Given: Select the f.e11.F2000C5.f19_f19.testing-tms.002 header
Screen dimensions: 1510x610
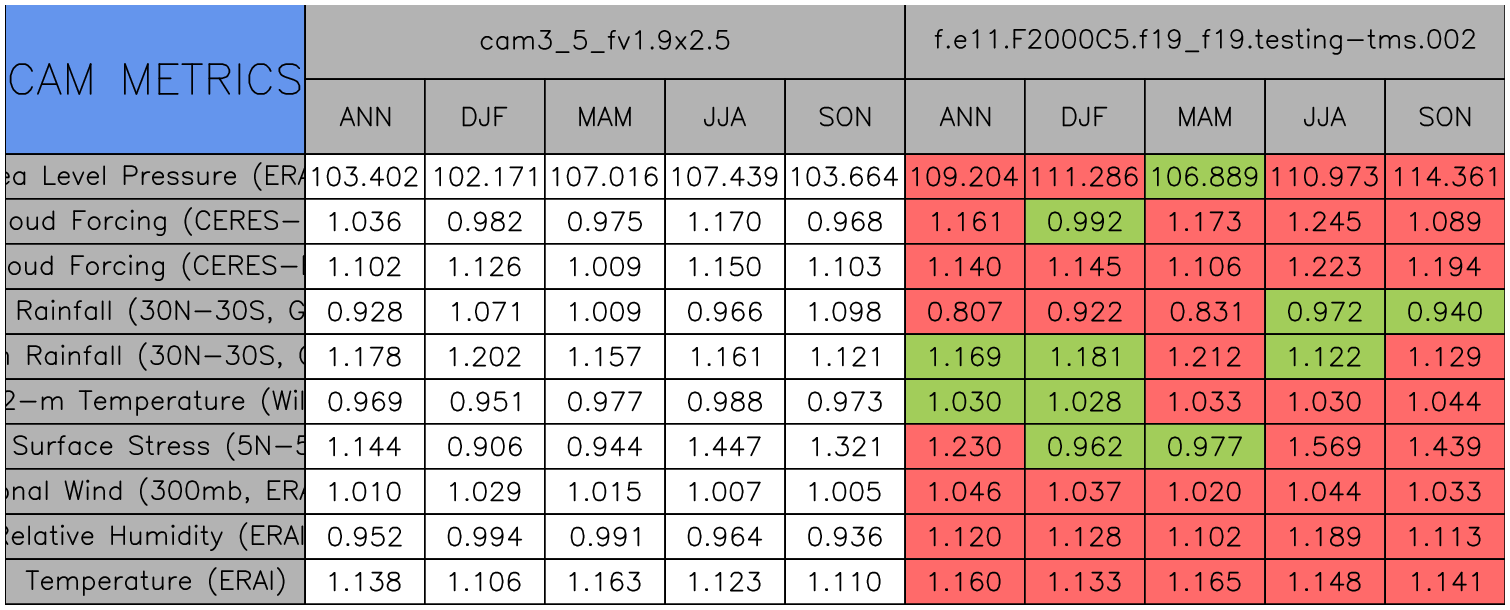Looking at the screenshot, I should [x=1205, y=41].
